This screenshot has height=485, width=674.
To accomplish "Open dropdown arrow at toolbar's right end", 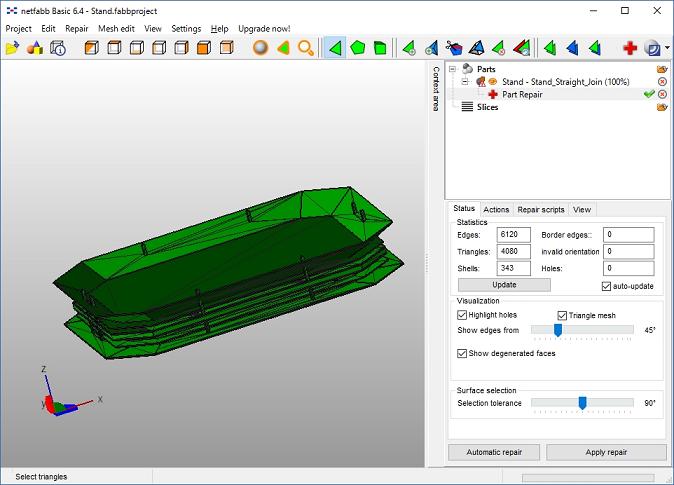I will click(668, 48).
